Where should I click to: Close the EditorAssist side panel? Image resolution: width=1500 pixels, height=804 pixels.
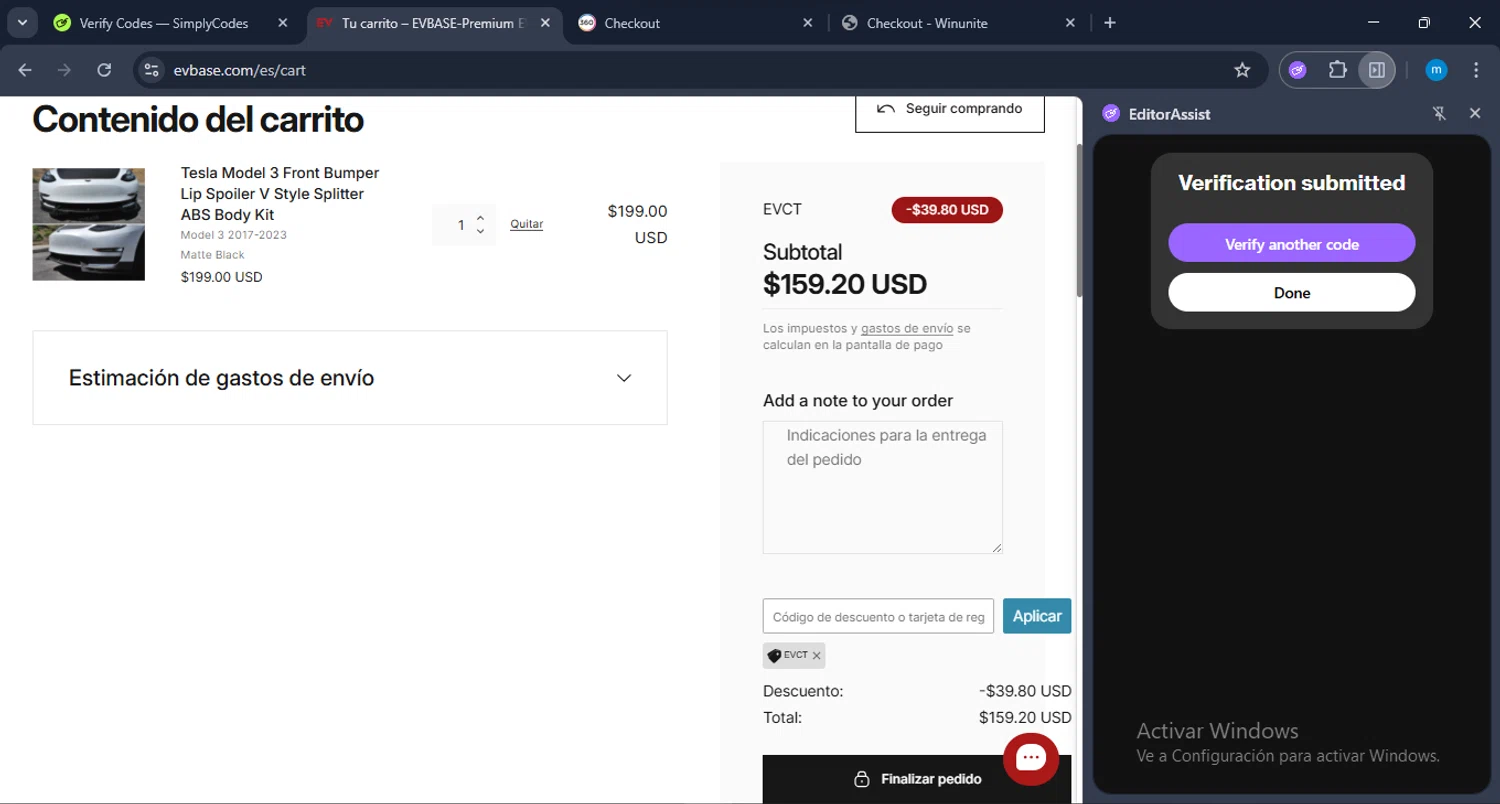click(x=1475, y=114)
